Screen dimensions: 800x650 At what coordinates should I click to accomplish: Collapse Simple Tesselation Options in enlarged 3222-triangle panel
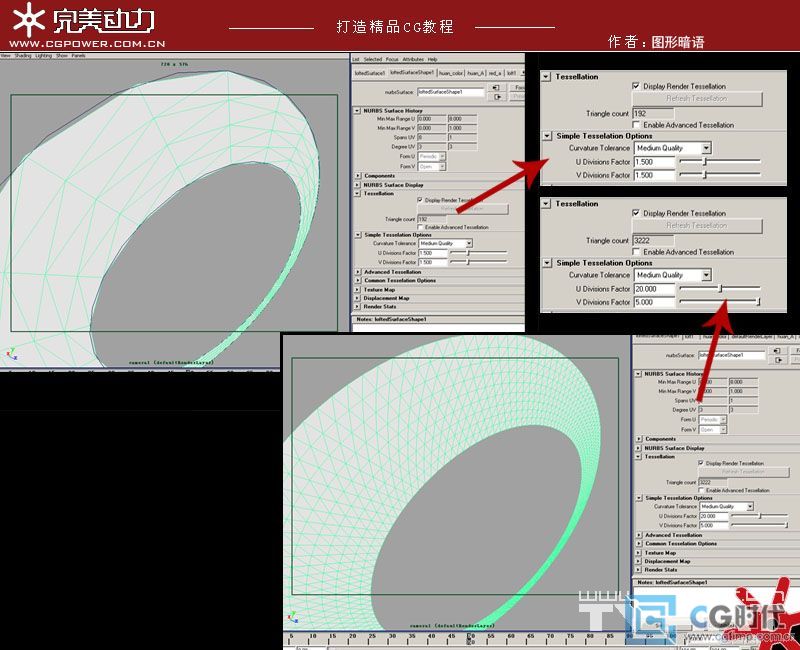click(547, 263)
